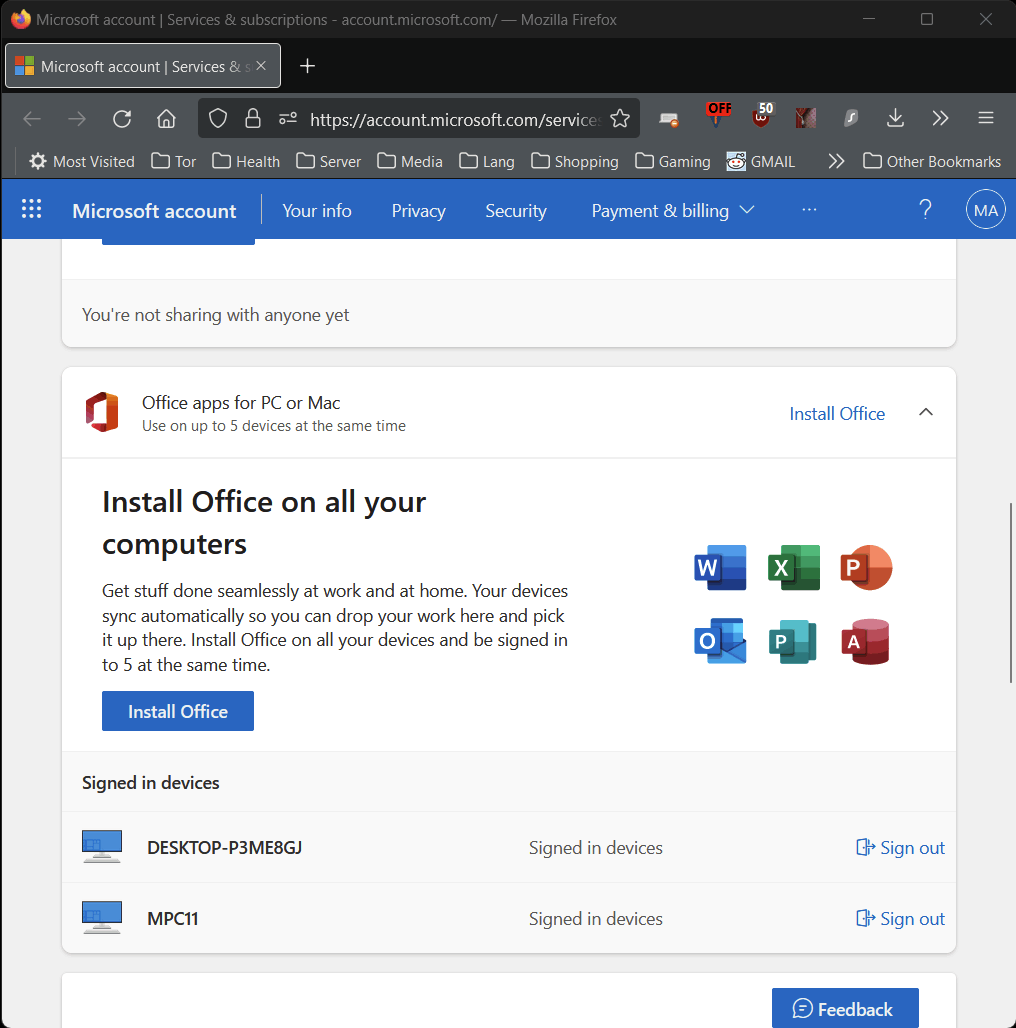Select the Microsoft account browser tab
1016x1028 pixels.
143,66
